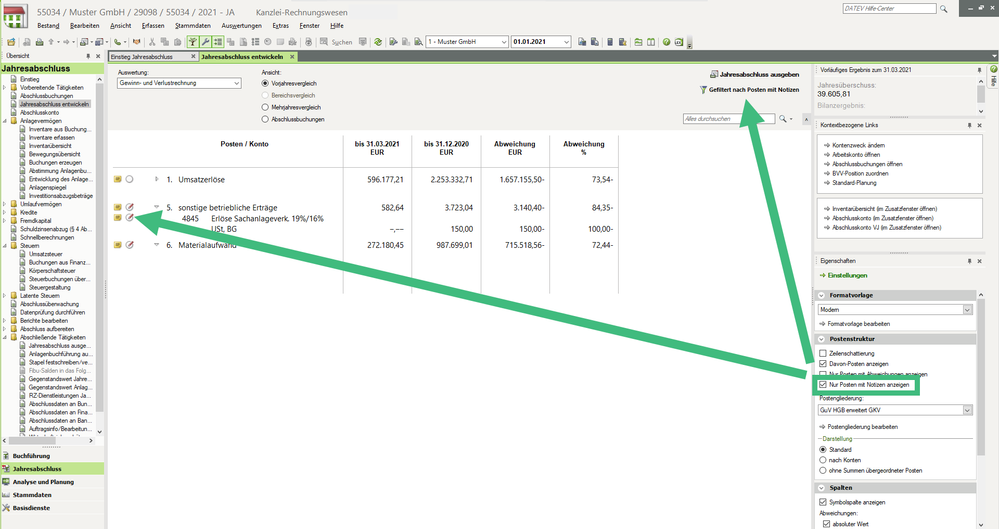Click the green help question mark toolbar icon
The width and height of the screenshot is (999, 529).
click(666, 42)
